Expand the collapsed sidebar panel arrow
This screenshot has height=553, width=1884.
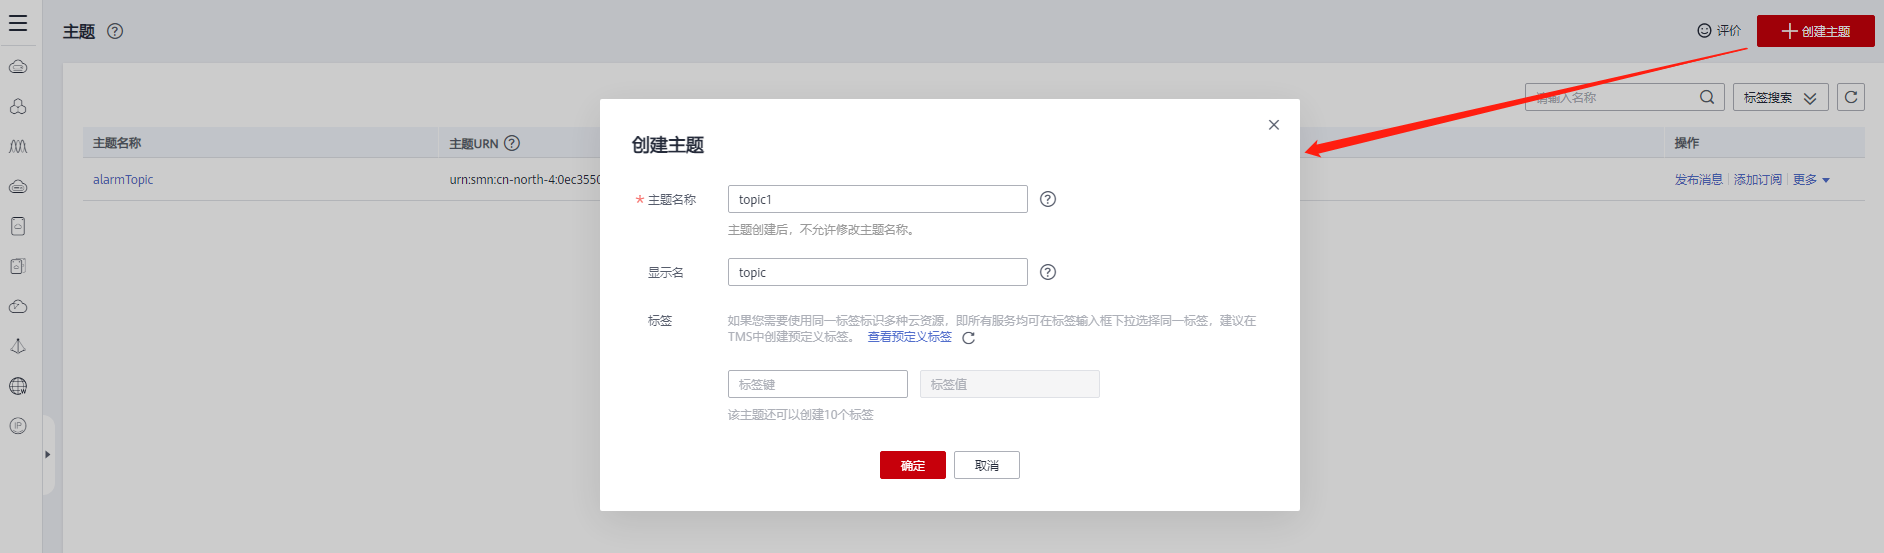(47, 455)
